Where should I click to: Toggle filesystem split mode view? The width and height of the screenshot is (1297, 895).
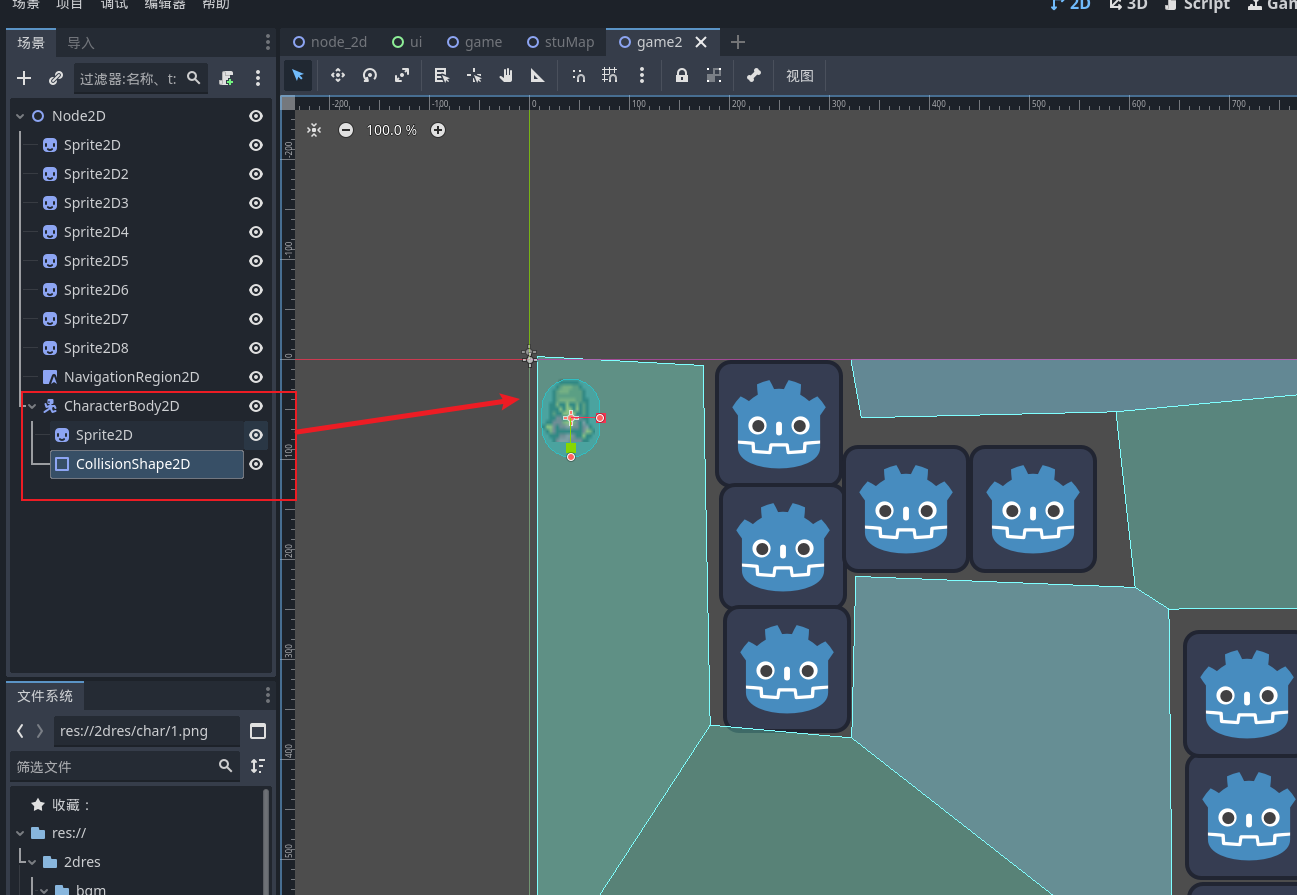click(x=258, y=731)
